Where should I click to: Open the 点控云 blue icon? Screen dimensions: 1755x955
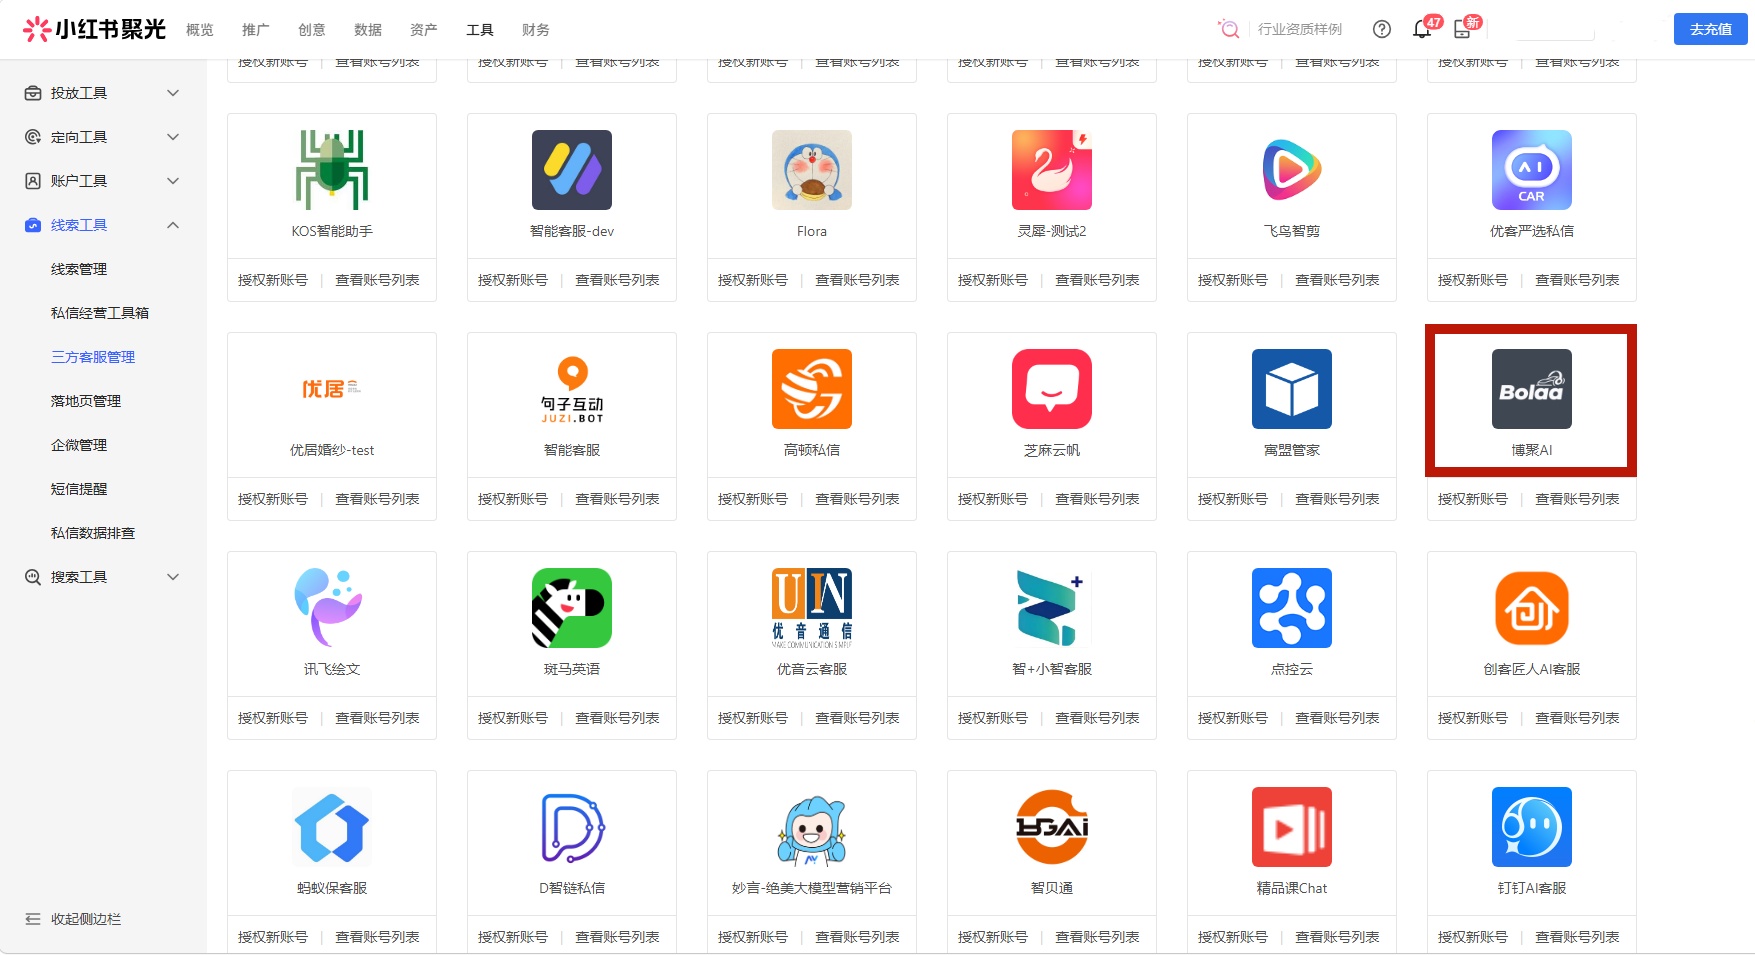tap(1292, 608)
